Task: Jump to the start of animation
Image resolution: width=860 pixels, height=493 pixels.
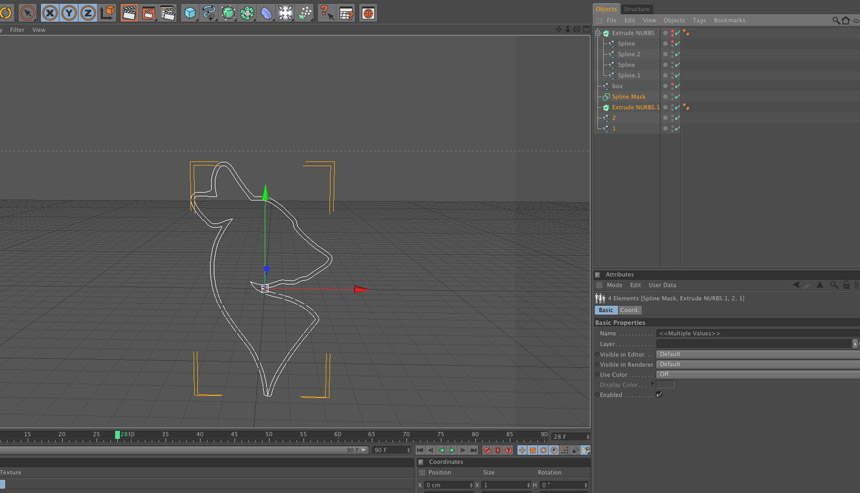Action: click(420, 450)
